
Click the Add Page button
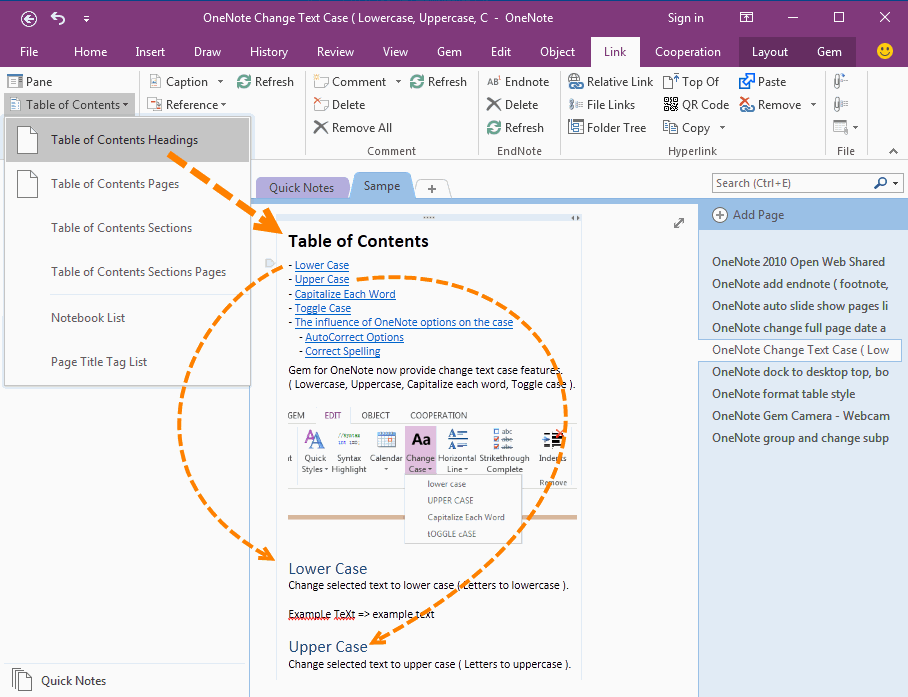(x=748, y=215)
